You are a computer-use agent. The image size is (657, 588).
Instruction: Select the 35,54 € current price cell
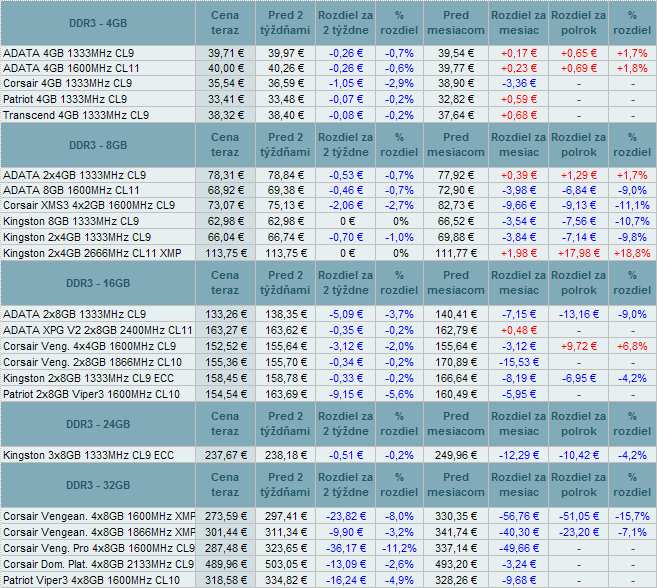point(226,83)
